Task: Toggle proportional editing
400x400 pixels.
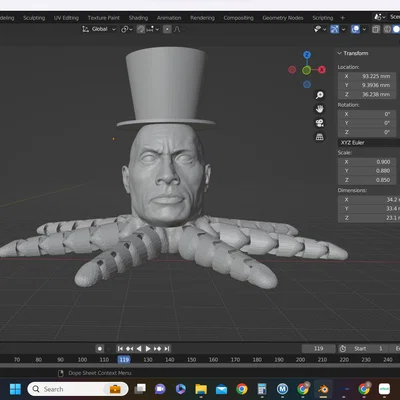Action: 167,29
